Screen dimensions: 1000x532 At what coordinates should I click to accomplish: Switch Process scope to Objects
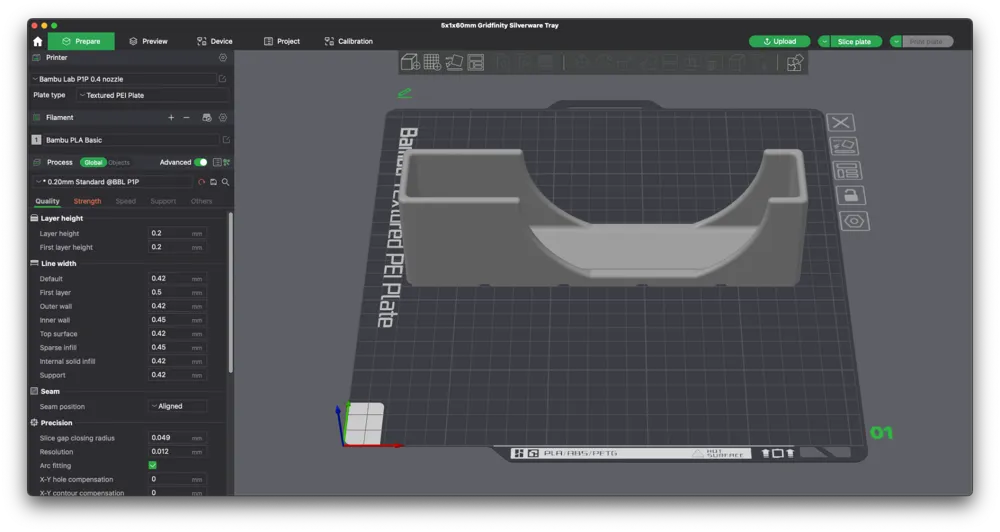[x=119, y=162]
